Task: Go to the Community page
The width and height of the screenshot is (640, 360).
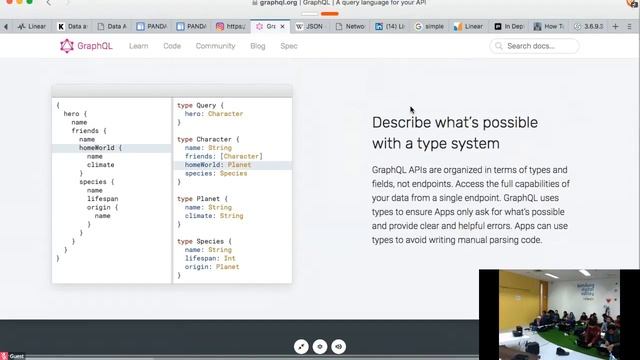Action: (x=216, y=46)
